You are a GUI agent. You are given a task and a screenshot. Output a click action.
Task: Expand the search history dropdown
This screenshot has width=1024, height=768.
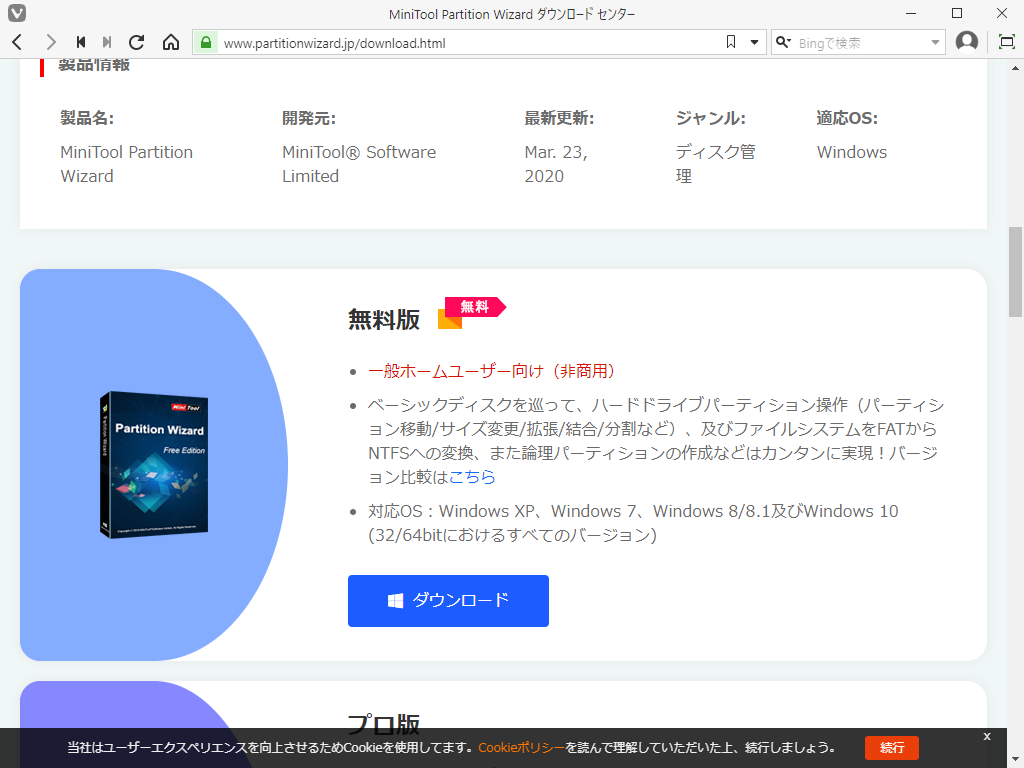[x=935, y=43]
